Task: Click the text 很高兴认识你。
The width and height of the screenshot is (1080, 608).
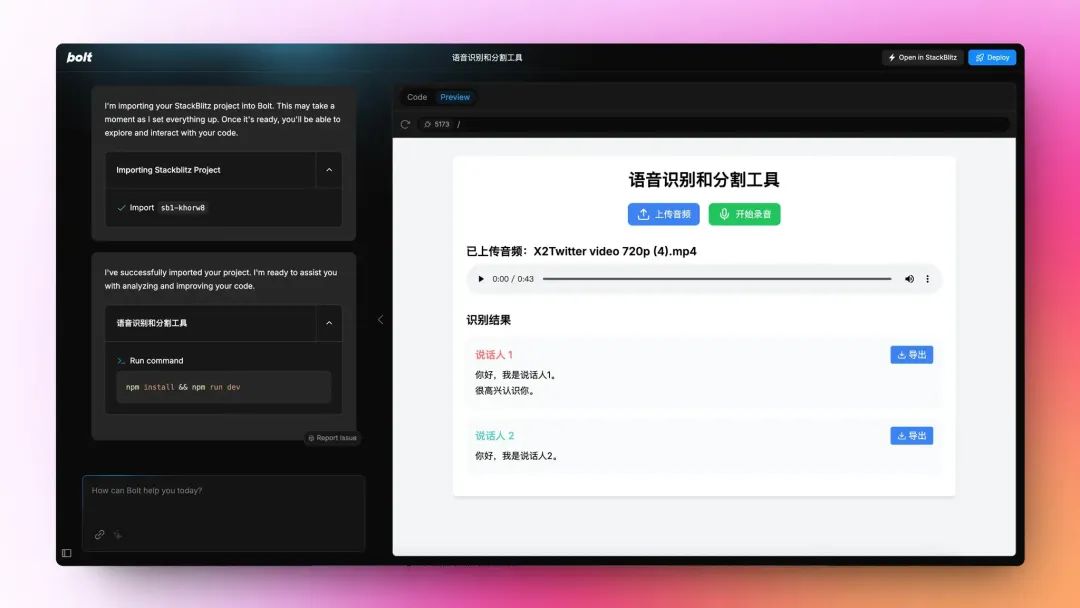Action: pos(506,390)
